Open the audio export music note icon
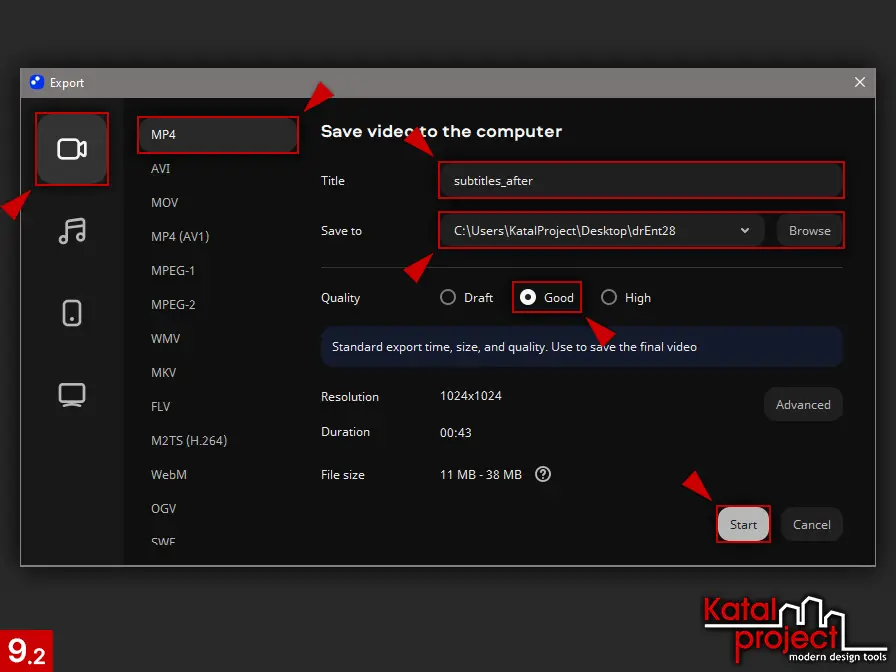This screenshot has height=672, width=896. 72,231
